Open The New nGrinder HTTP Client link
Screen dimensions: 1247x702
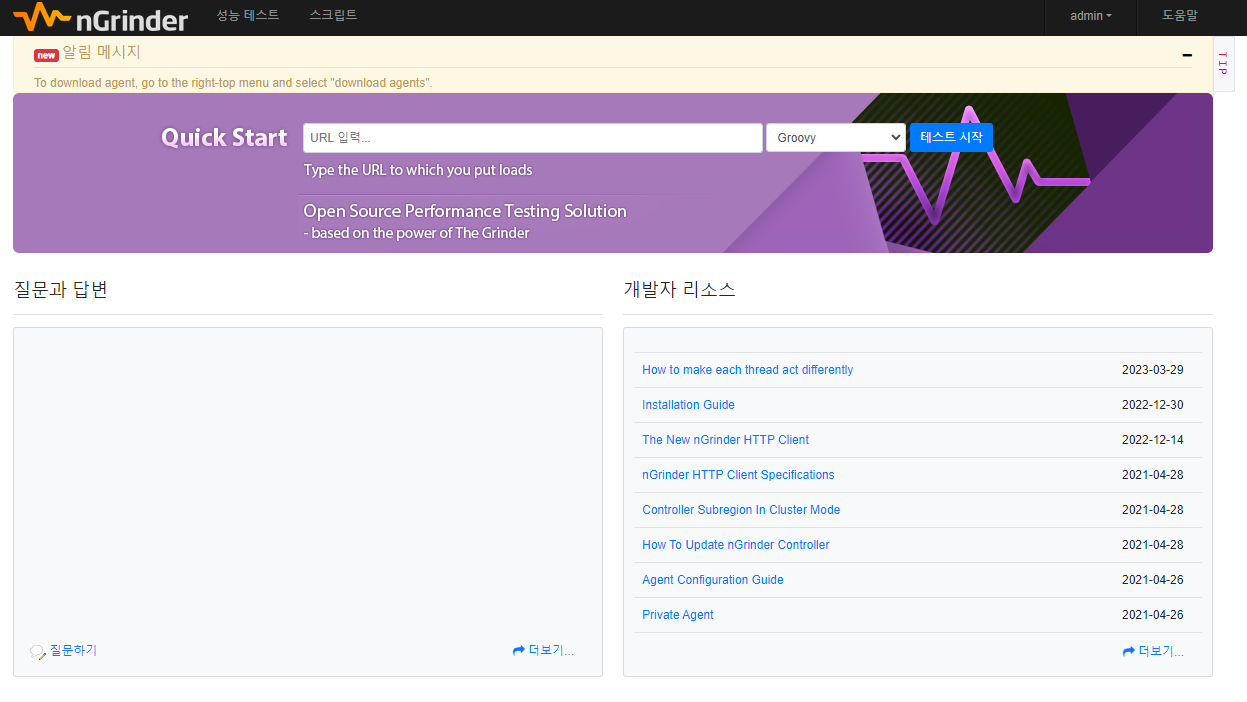pos(725,440)
